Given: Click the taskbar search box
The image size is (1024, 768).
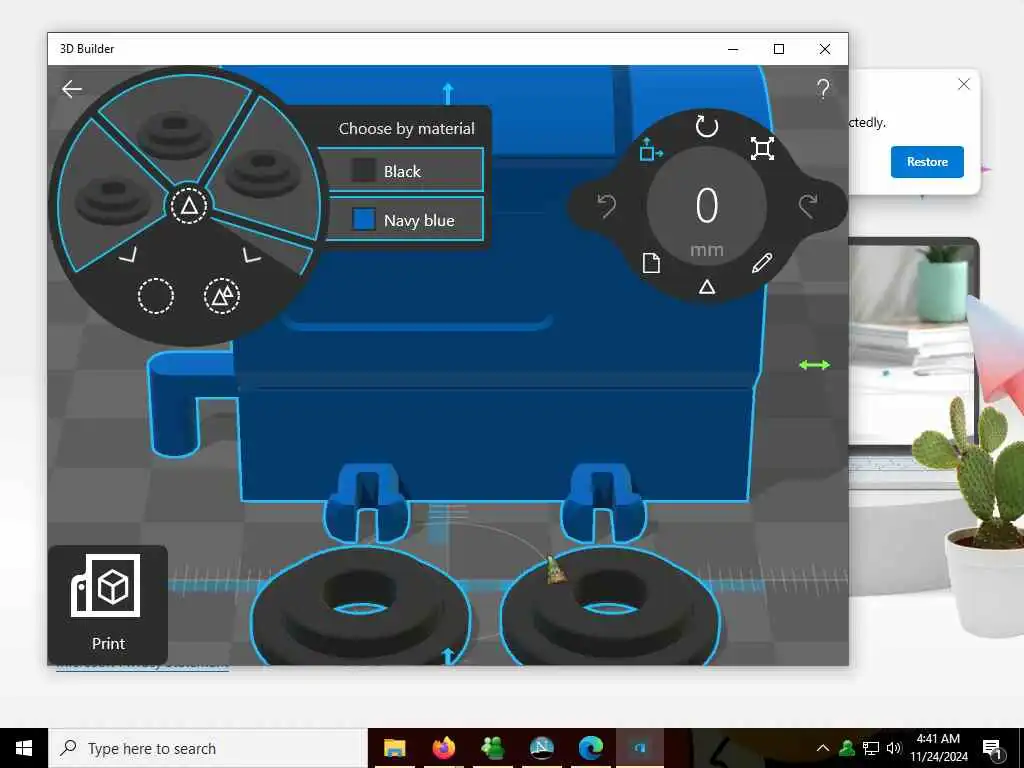Looking at the screenshot, I should click(208, 748).
